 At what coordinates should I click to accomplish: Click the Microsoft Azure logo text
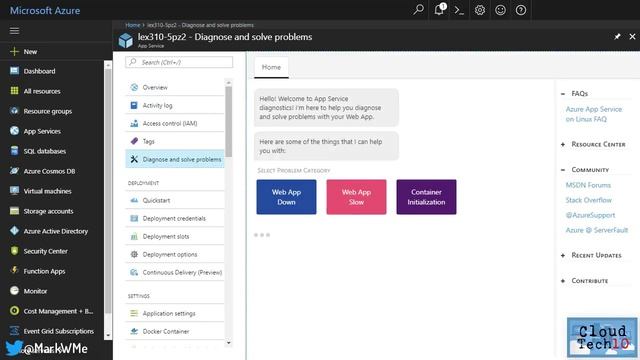(x=45, y=11)
